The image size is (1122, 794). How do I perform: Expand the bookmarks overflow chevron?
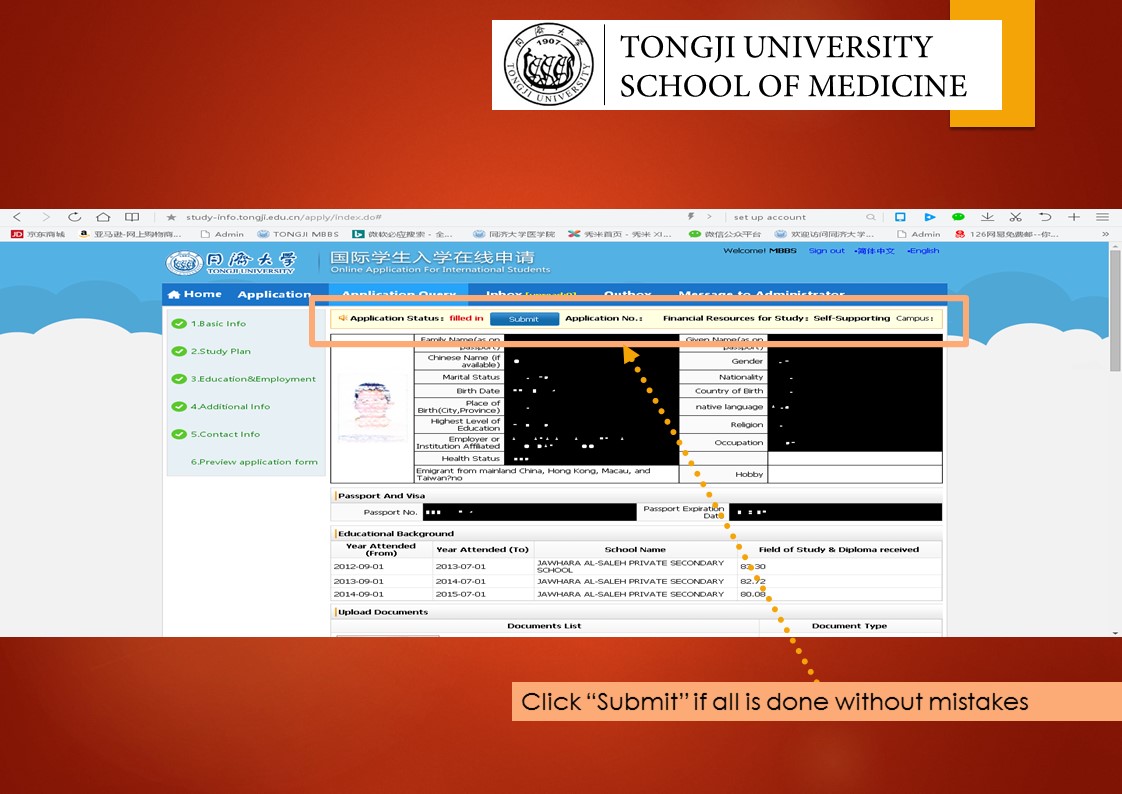click(x=1105, y=234)
